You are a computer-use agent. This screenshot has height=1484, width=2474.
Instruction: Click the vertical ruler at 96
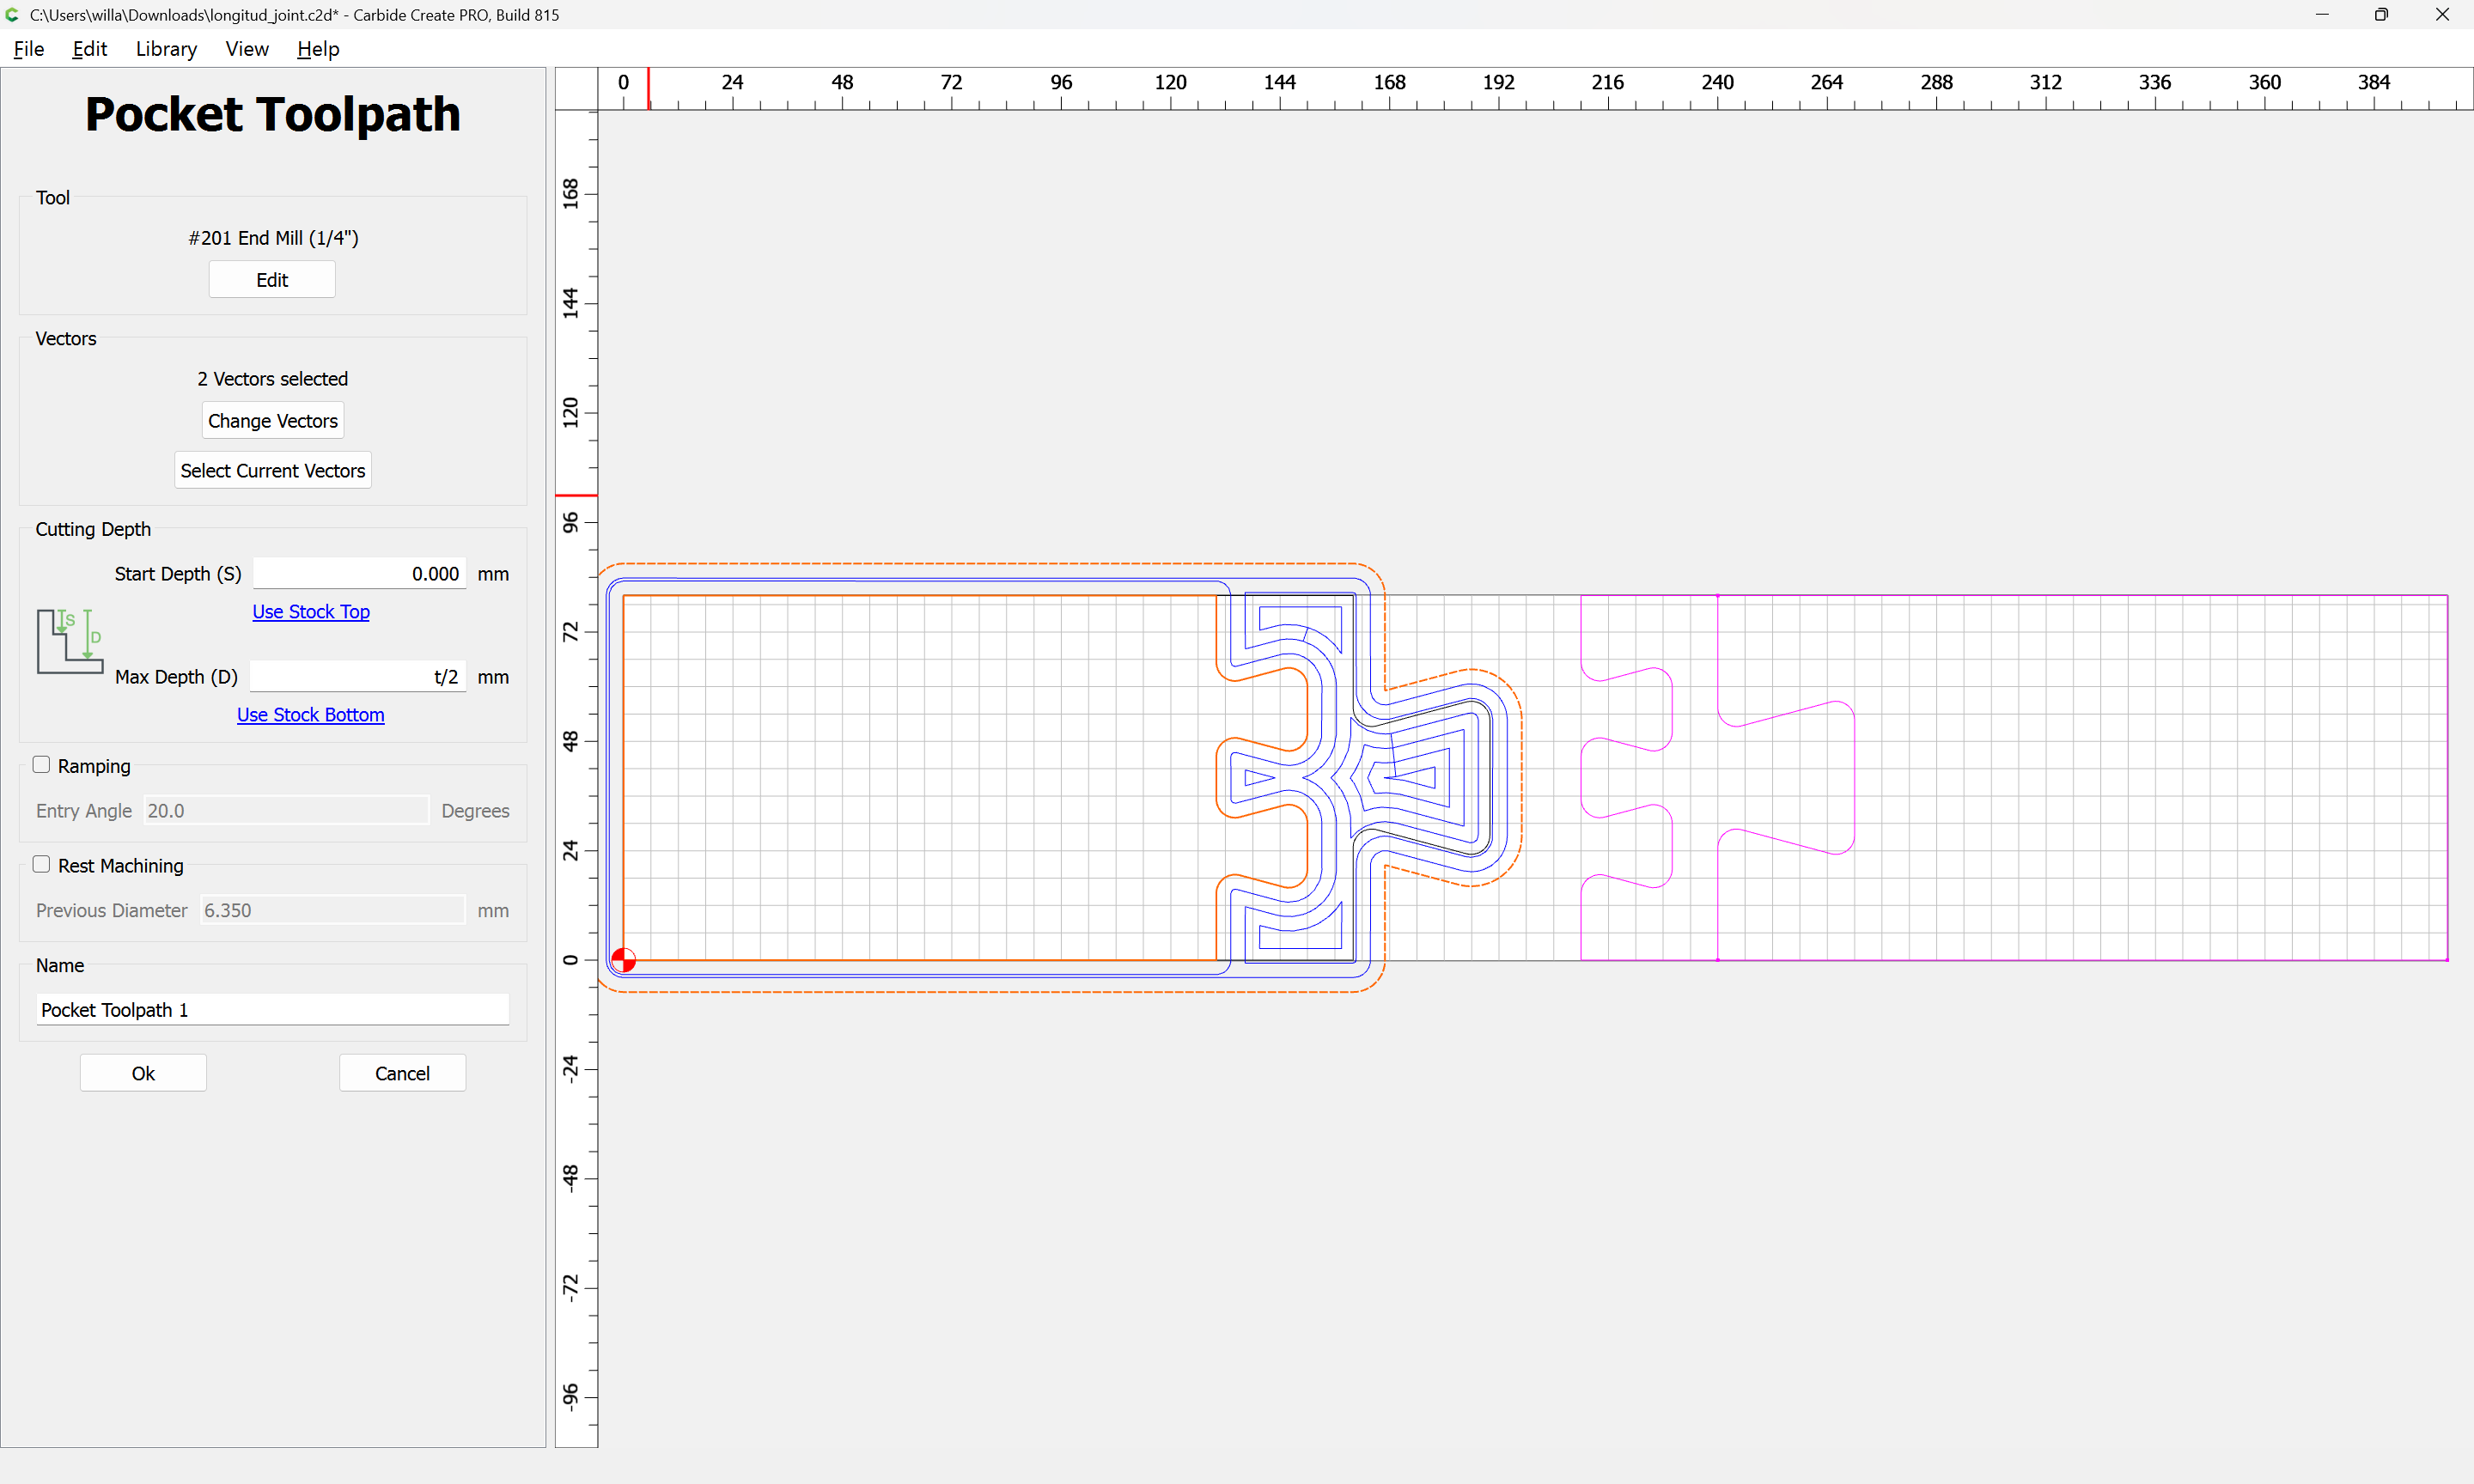click(x=571, y=522)
